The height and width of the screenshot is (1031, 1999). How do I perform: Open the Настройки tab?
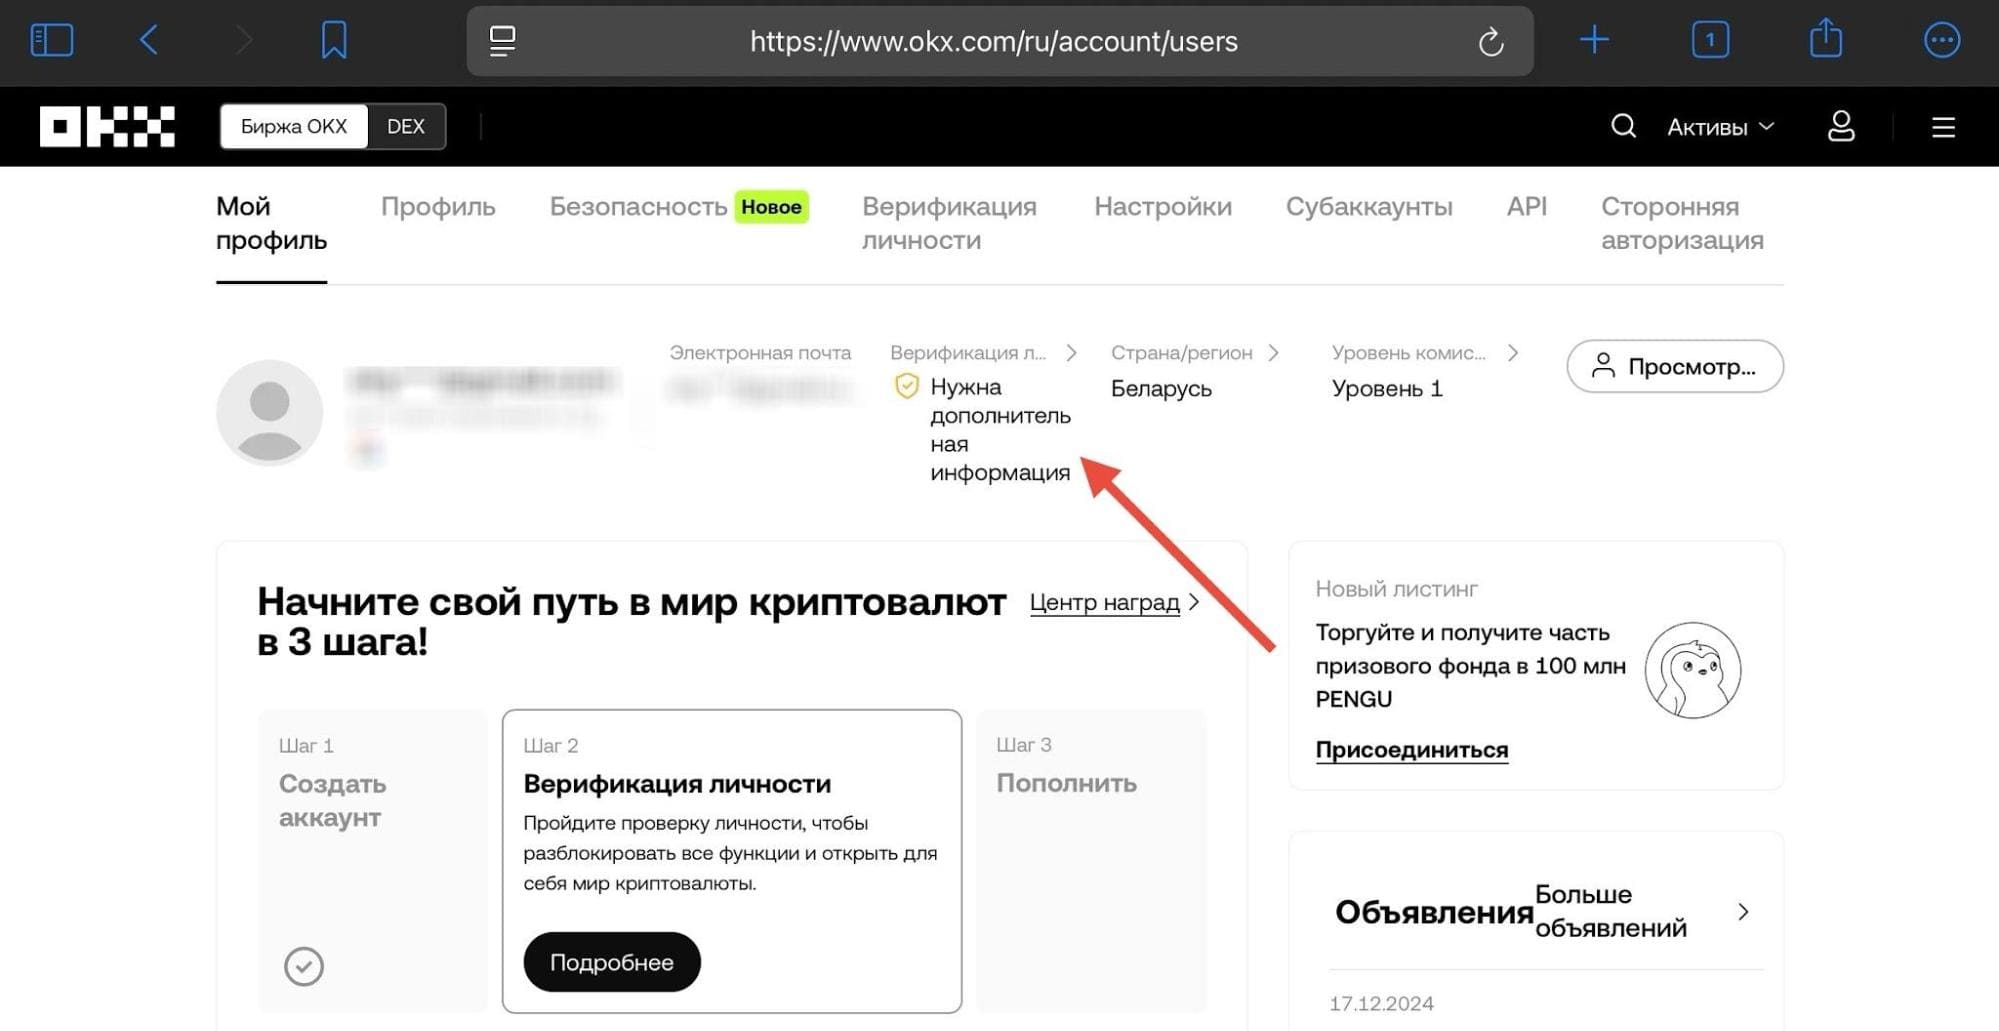coord(1162,206)
